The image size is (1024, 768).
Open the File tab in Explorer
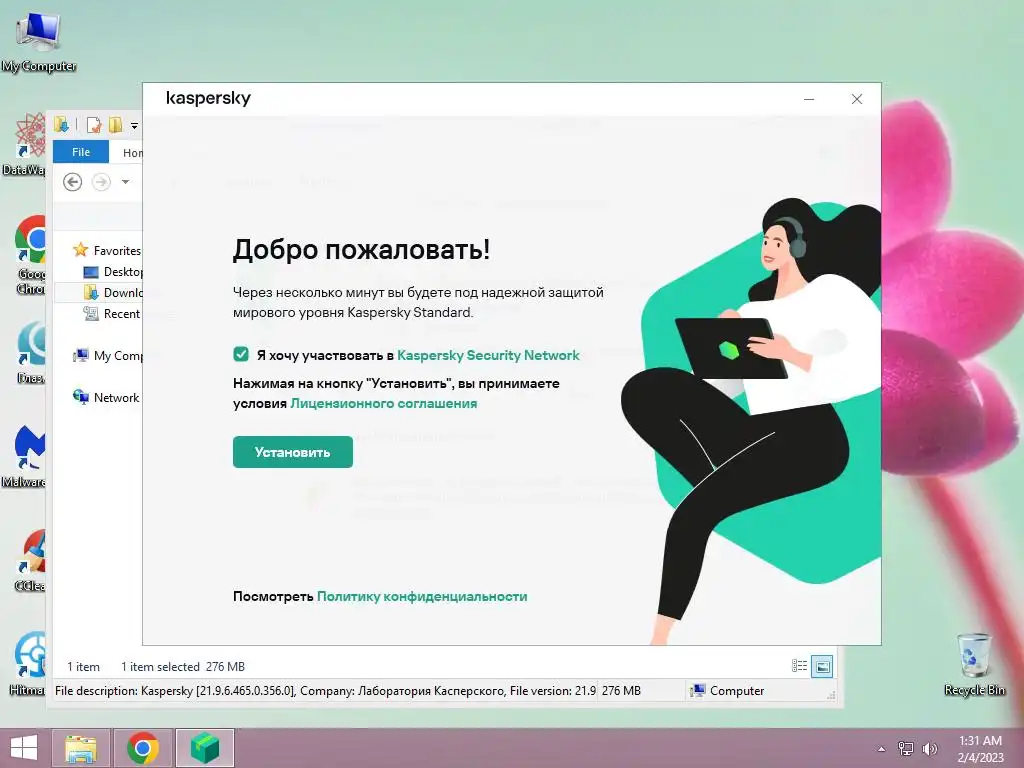81,152
